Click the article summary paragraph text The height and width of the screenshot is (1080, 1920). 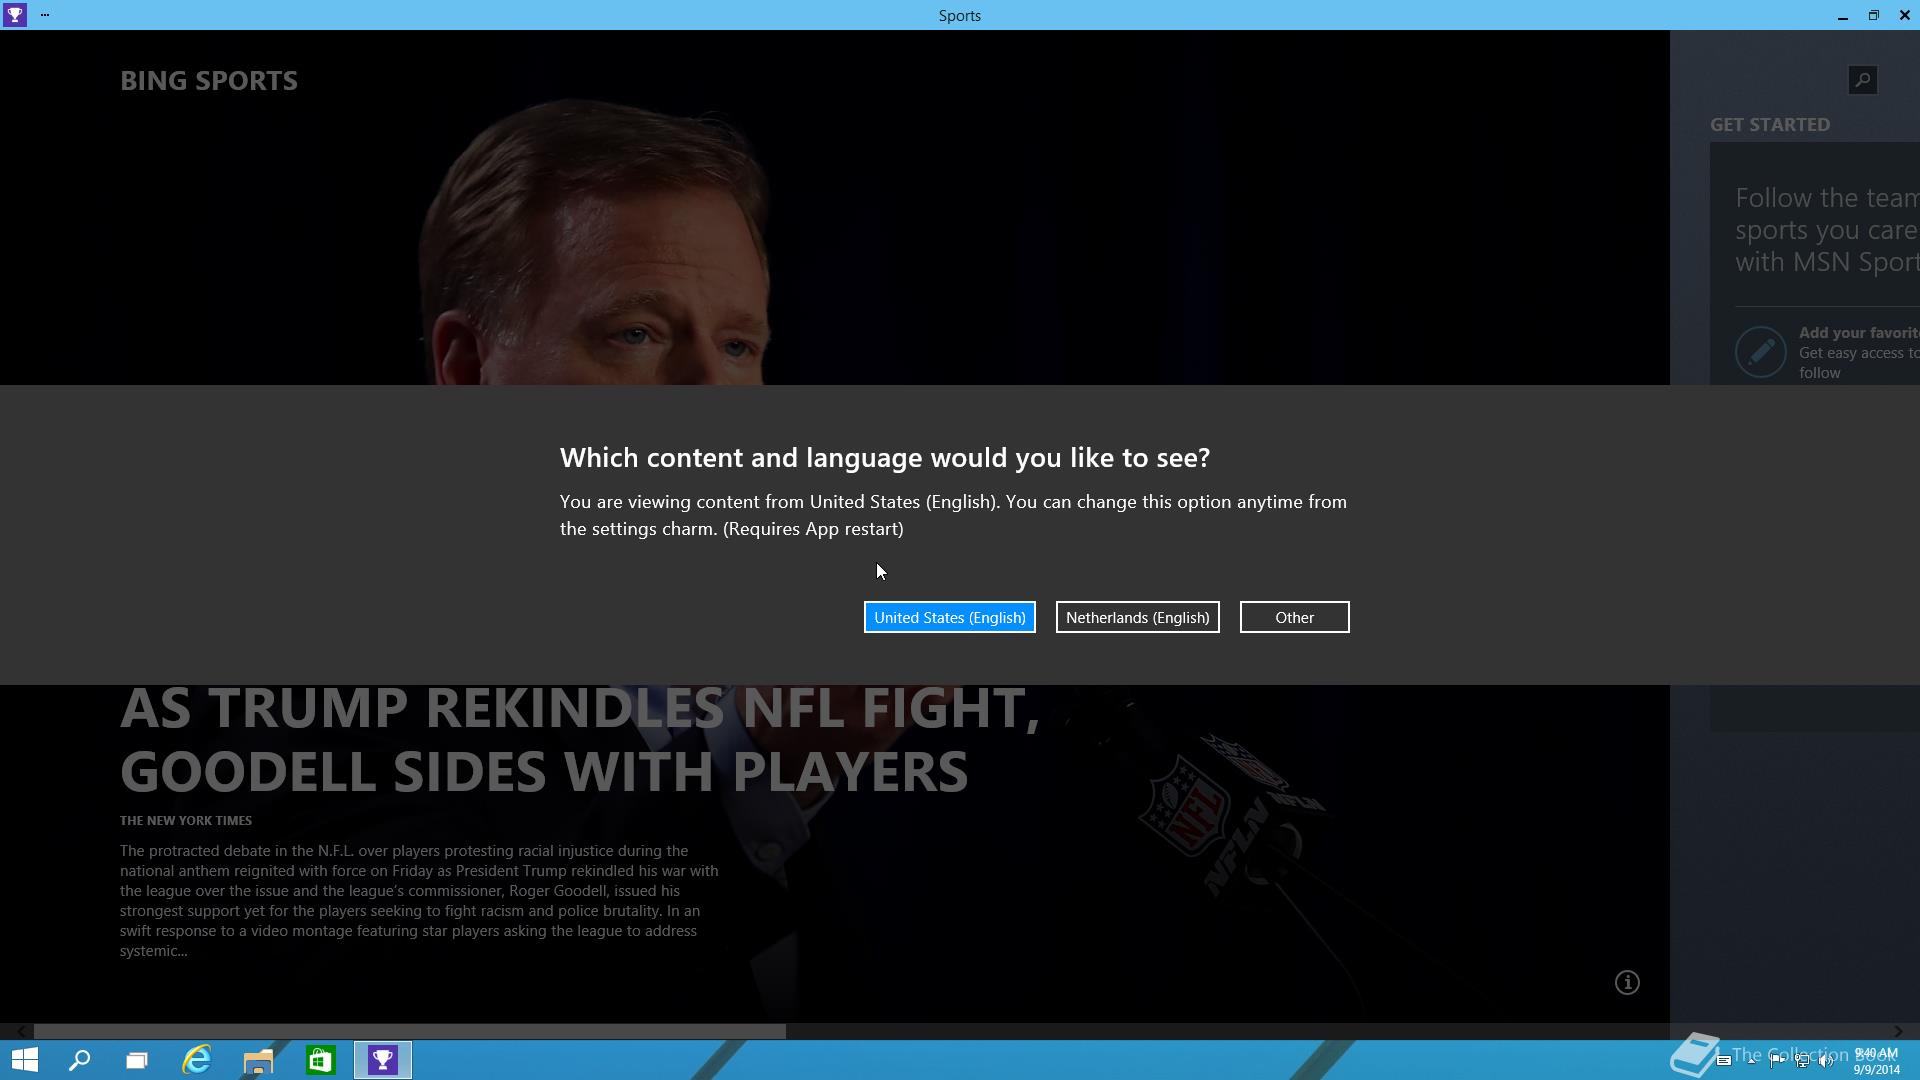pyautogui.click(x=419, y=900)
